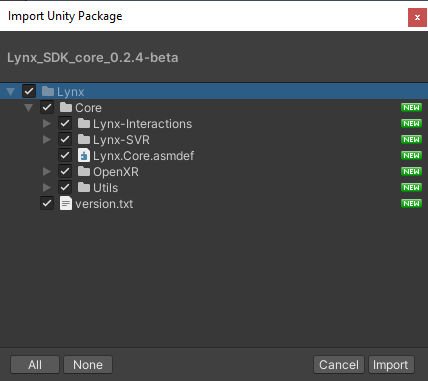Collapse the Lynx root folder arrow
The image size is (428, 381).
(x=11, y=92)
